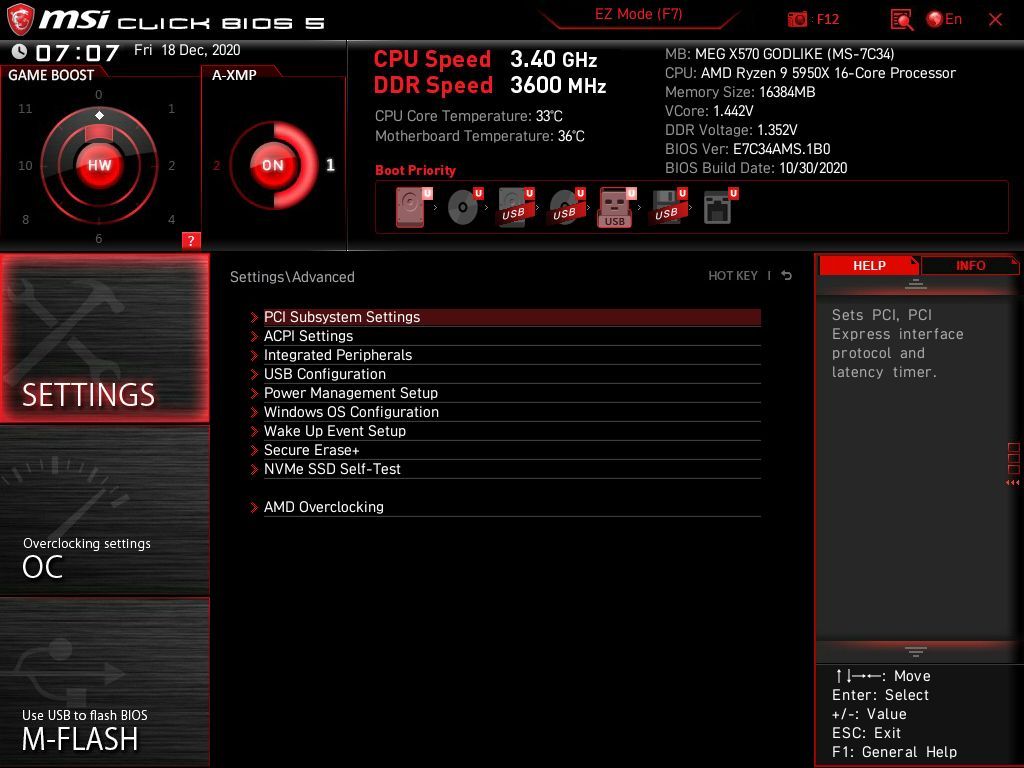This screenshot has width=1024, height=768.
Task: Click the clock icon beside the time
Action: pyautogui.click(x=20, y=52)
